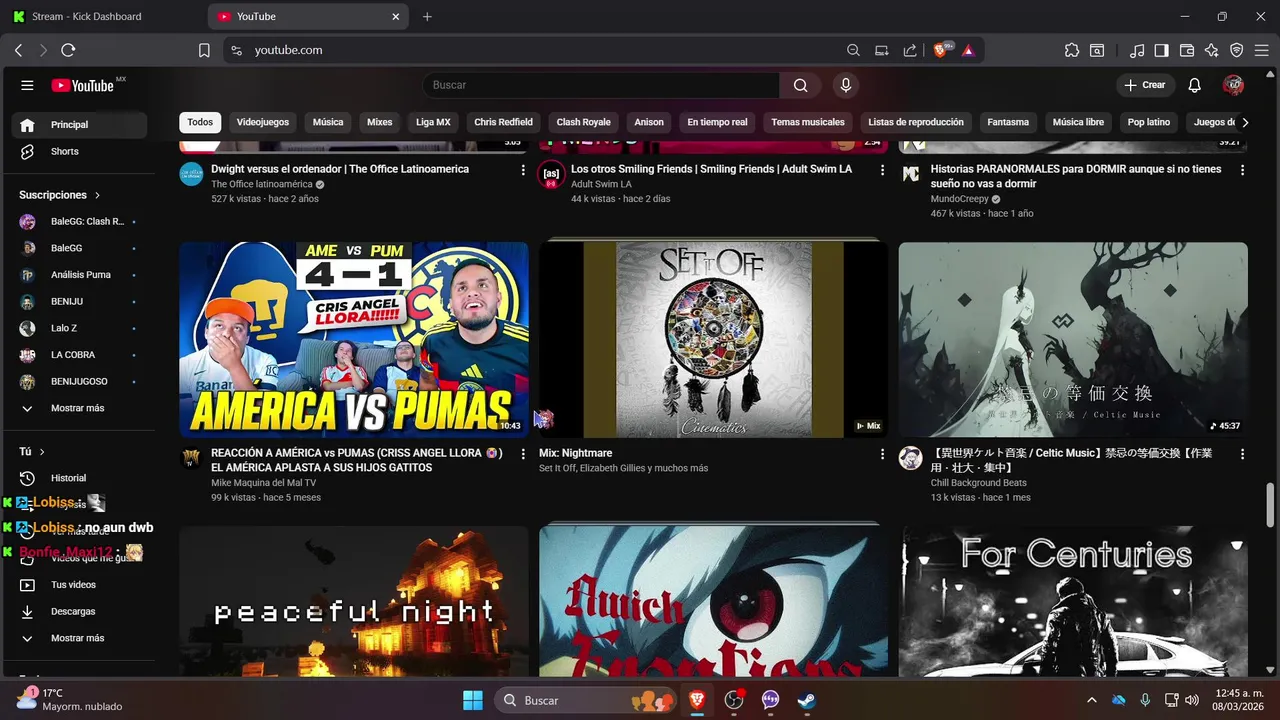Open Descargas in sidebar
This screenshot has width=1280, height=720.
click(x=79, y=611)
